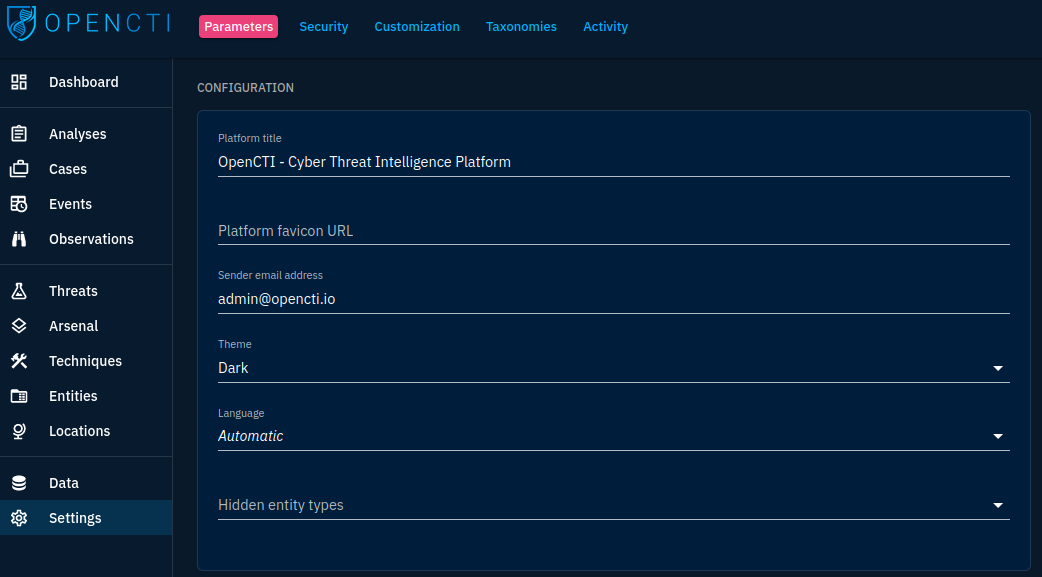Click the Events calendar icon
1042x577 pixels.
click(18, 203)
